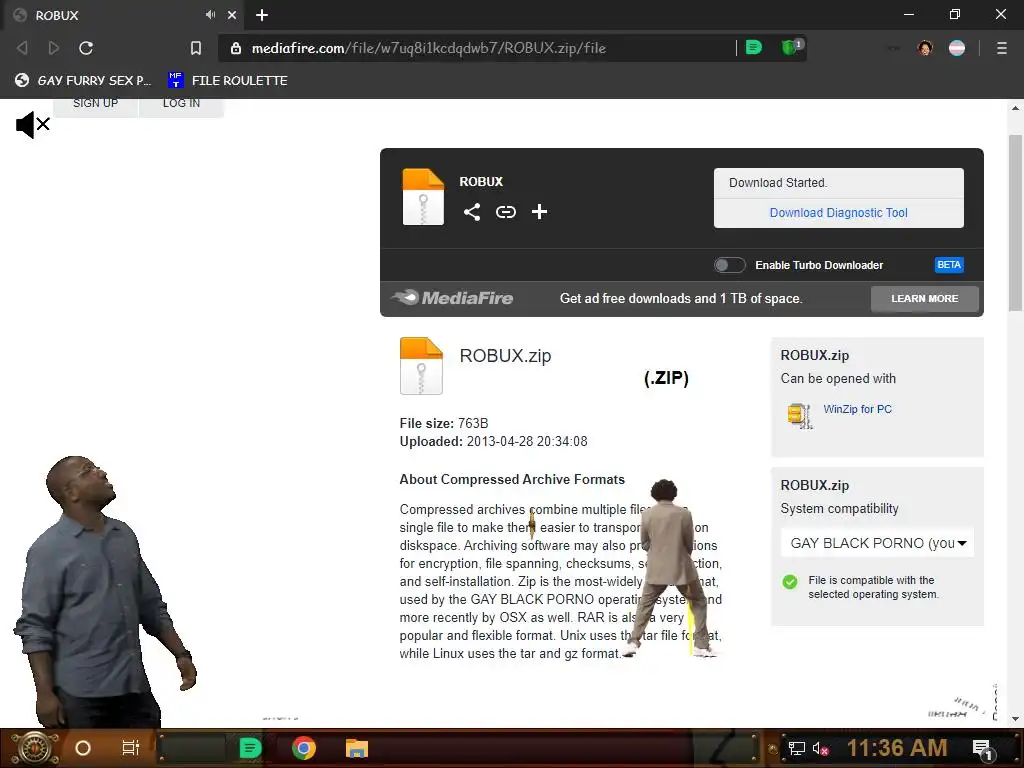Screen dimensions: 1024x768
Task: Click the 11:36 AM taskbar clock
Action: (897, 748)
